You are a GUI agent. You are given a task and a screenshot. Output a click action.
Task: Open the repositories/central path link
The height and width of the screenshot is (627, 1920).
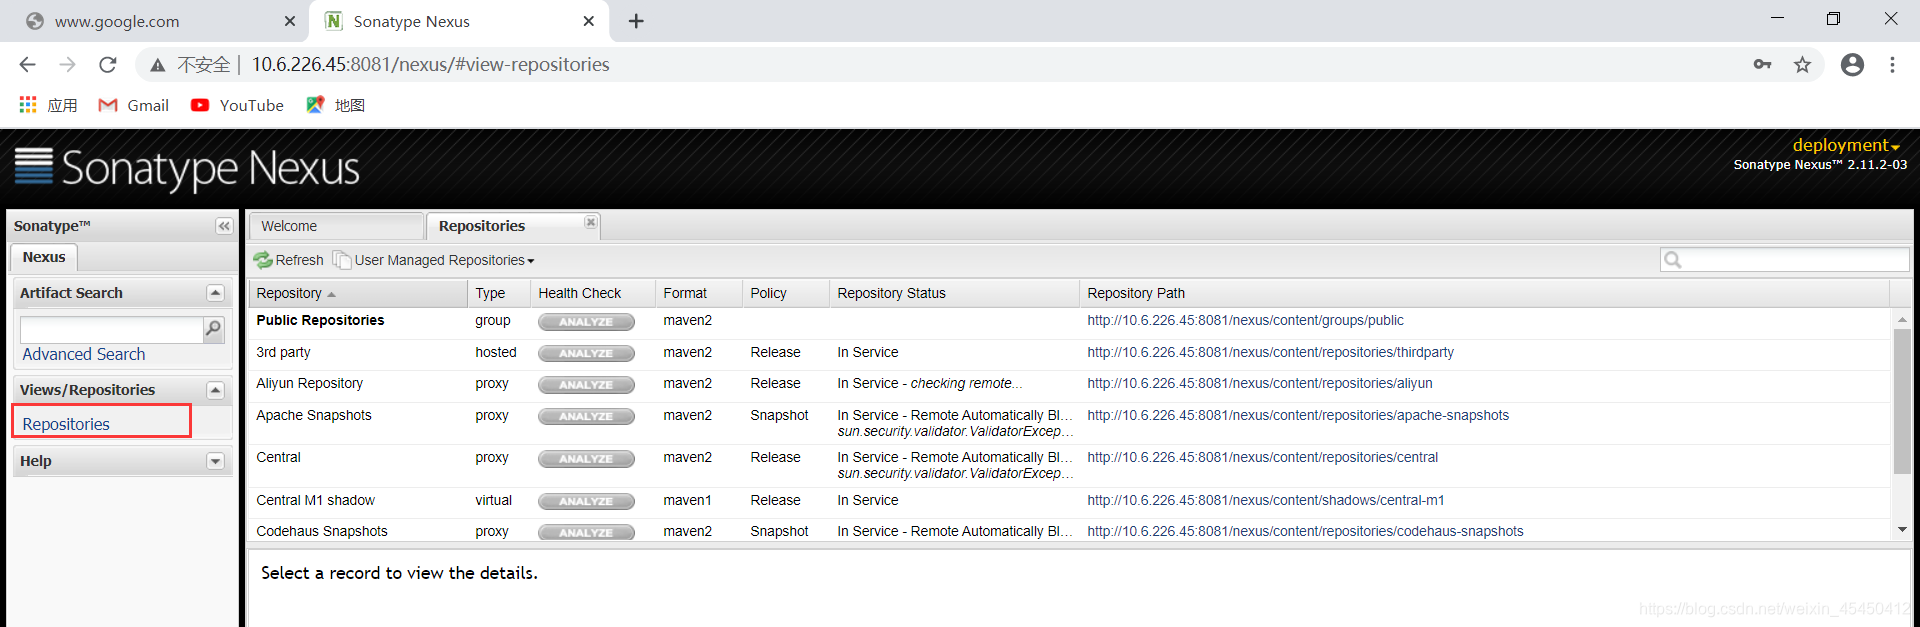point(1262,457)
